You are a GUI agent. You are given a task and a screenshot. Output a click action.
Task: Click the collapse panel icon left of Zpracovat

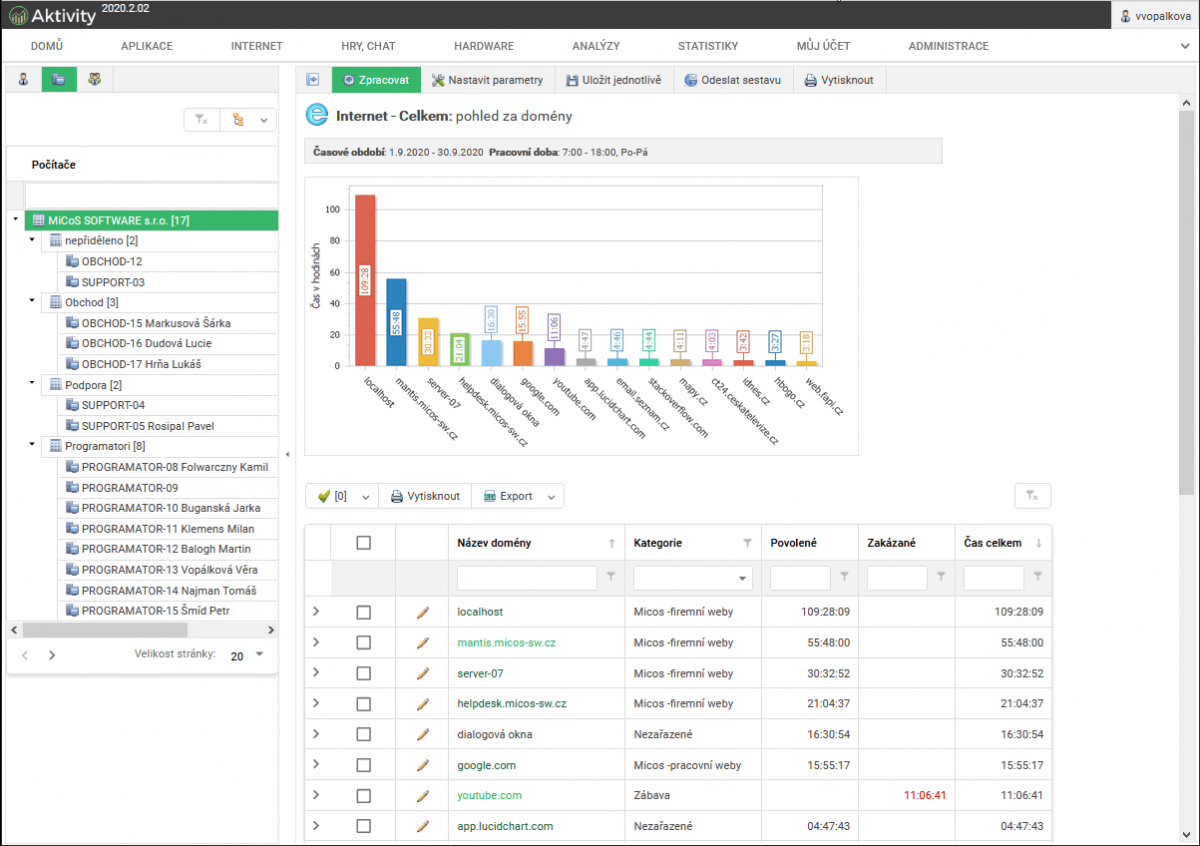coord(313,80)
